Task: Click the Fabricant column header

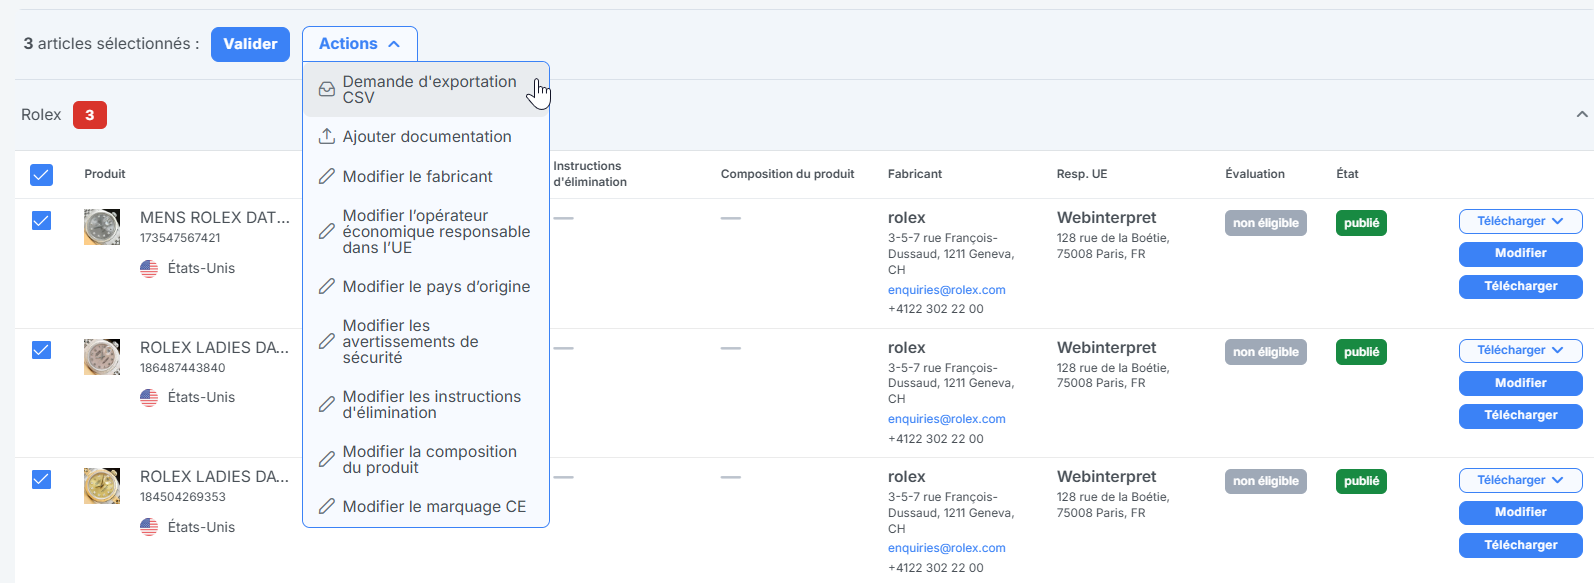Action: (915, 174)
